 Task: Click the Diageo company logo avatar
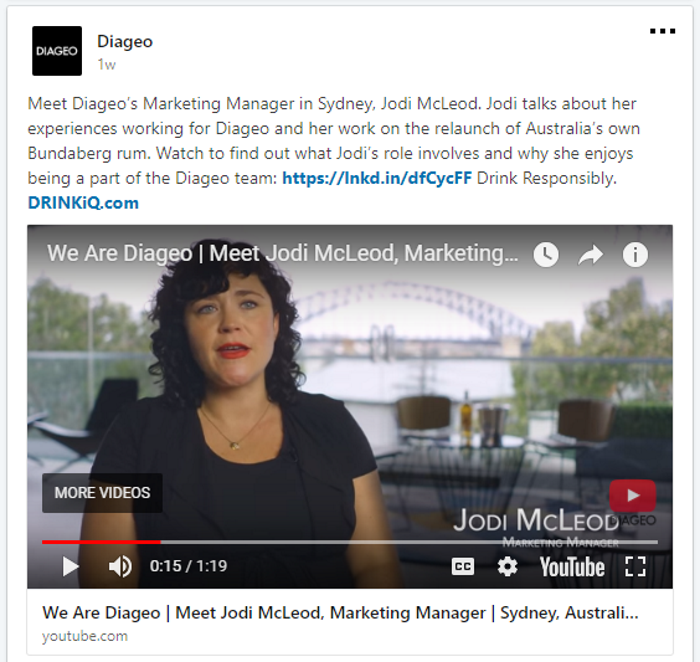pos(57,51)
